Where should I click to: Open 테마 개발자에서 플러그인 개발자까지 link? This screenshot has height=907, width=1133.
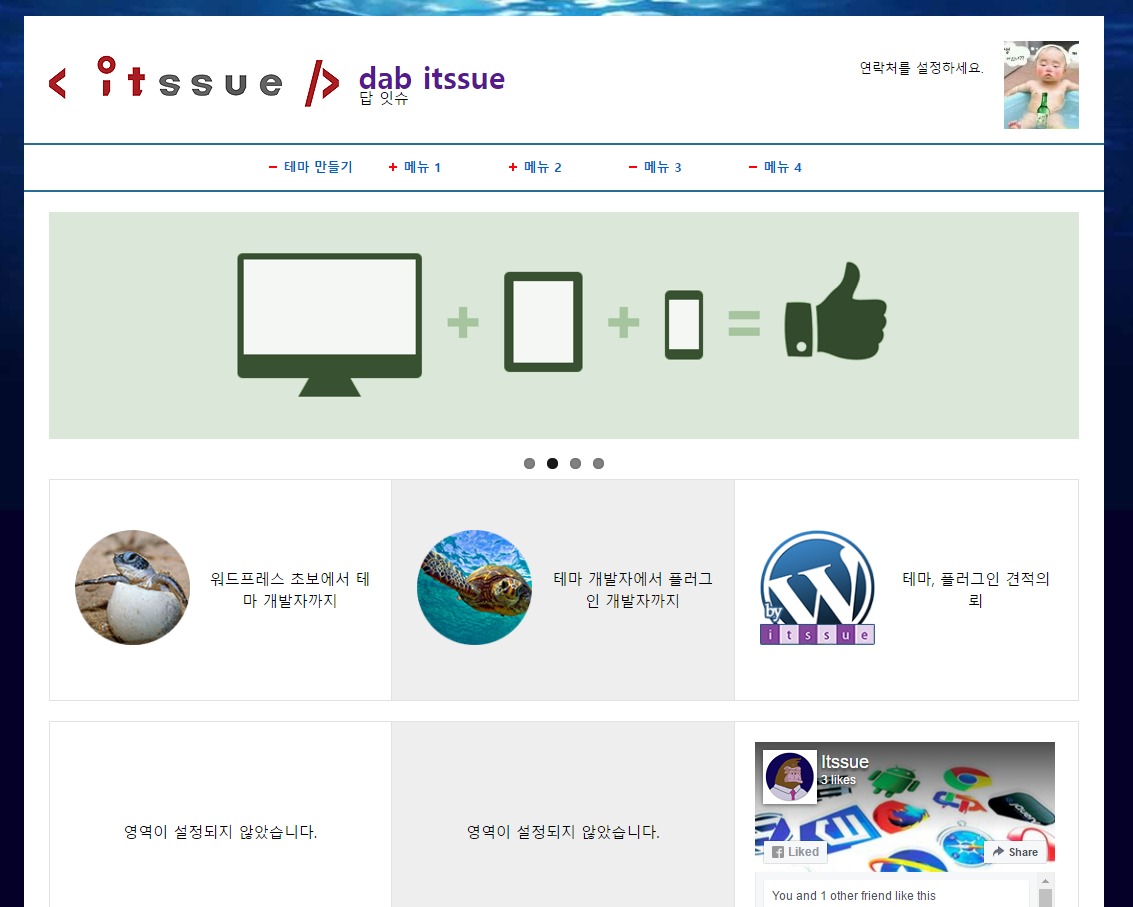pos(633,589)
